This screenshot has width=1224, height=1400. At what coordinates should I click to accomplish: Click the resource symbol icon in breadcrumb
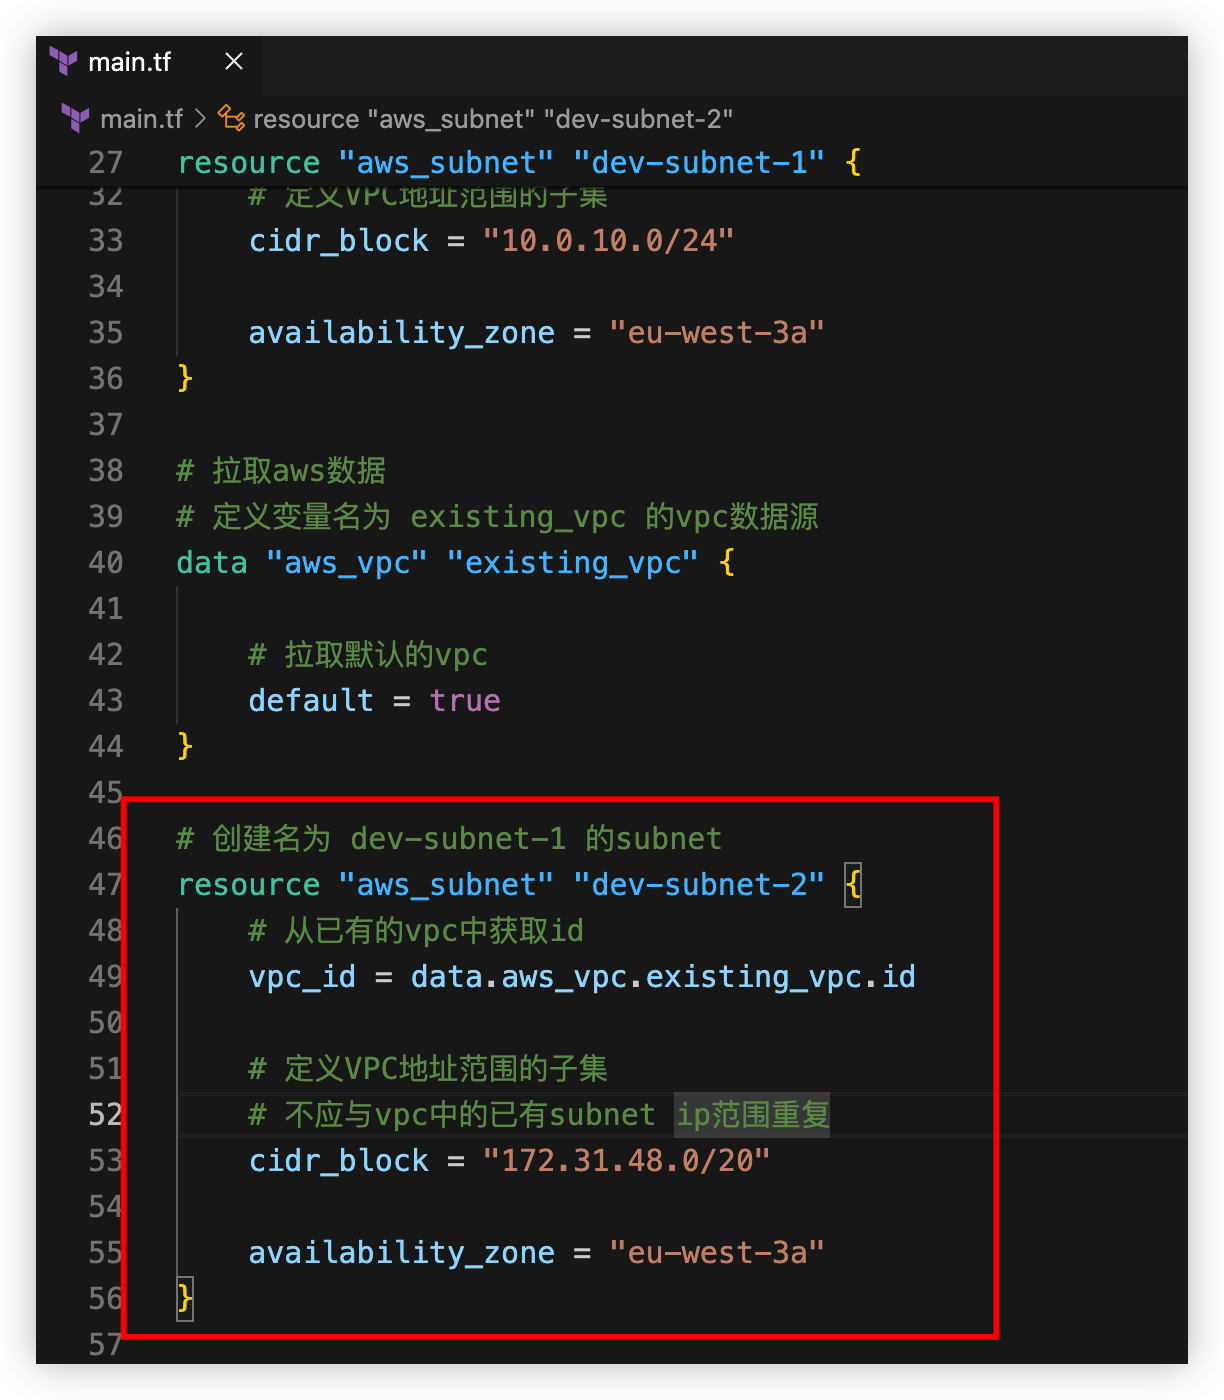[x=232, y=119]
